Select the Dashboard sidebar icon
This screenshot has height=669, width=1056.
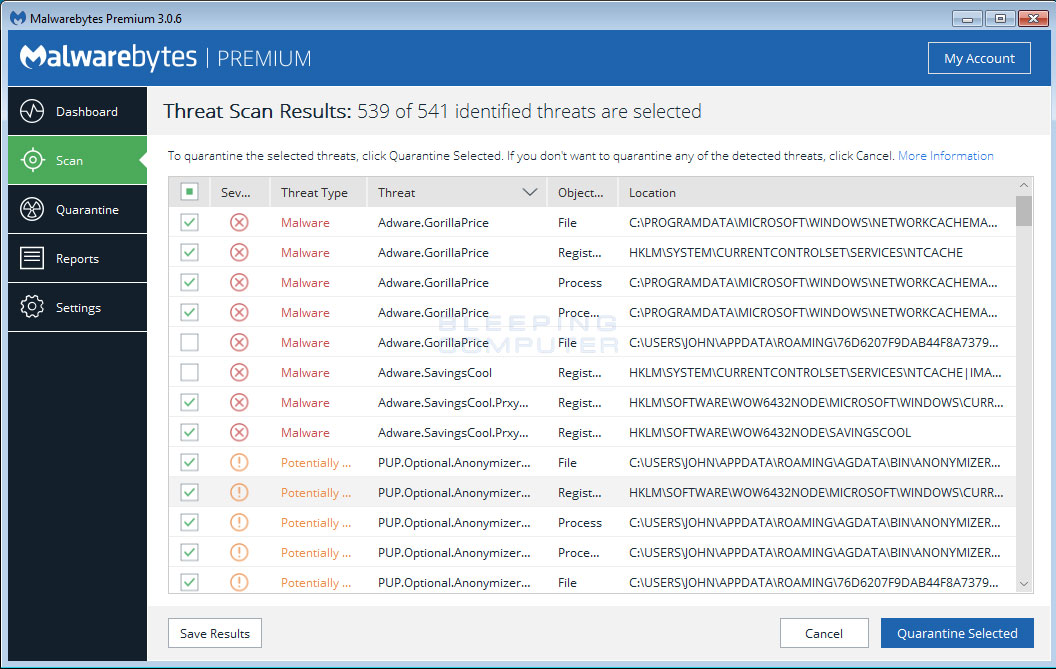(34, 111)
